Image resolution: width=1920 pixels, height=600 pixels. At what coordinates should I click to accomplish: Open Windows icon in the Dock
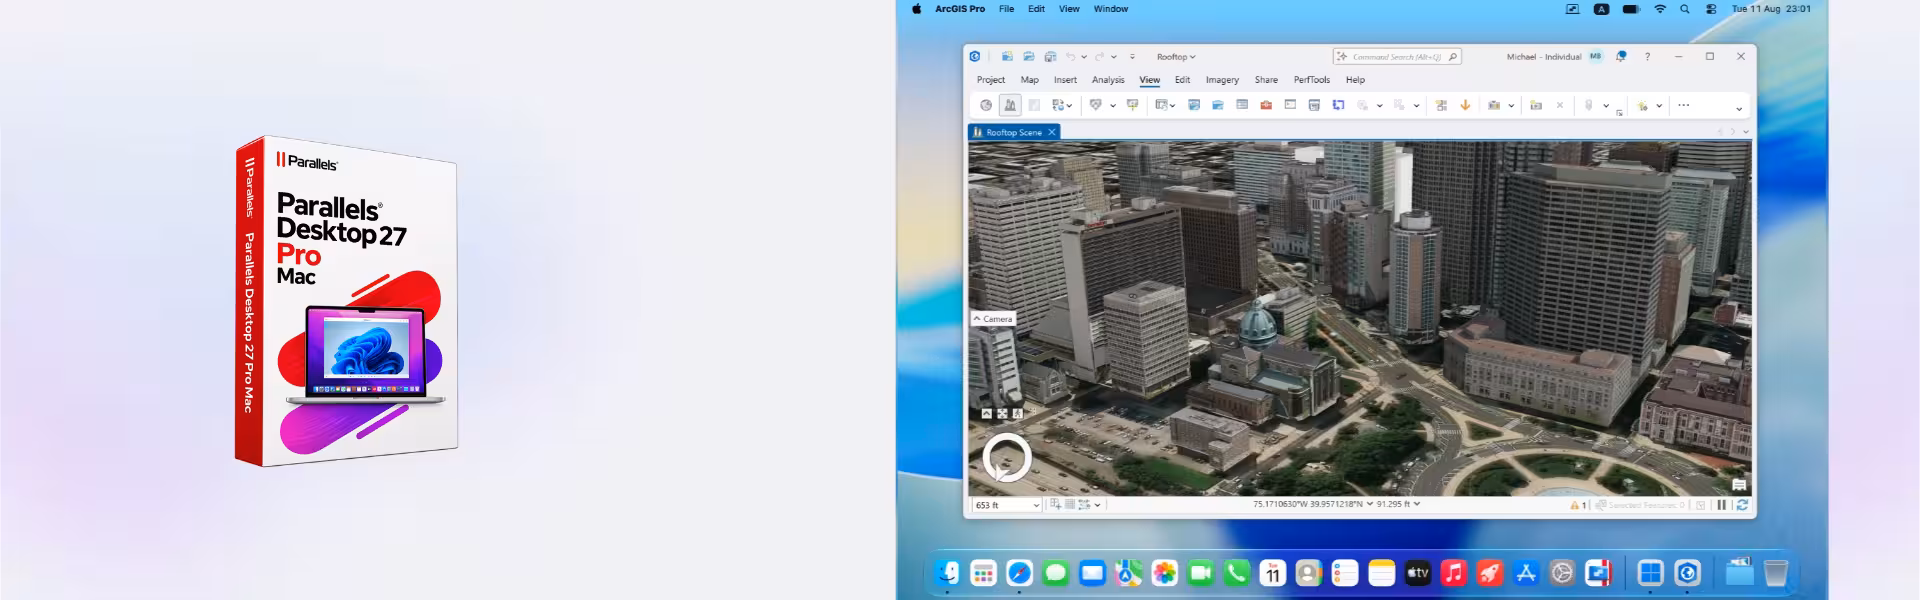1651,573
